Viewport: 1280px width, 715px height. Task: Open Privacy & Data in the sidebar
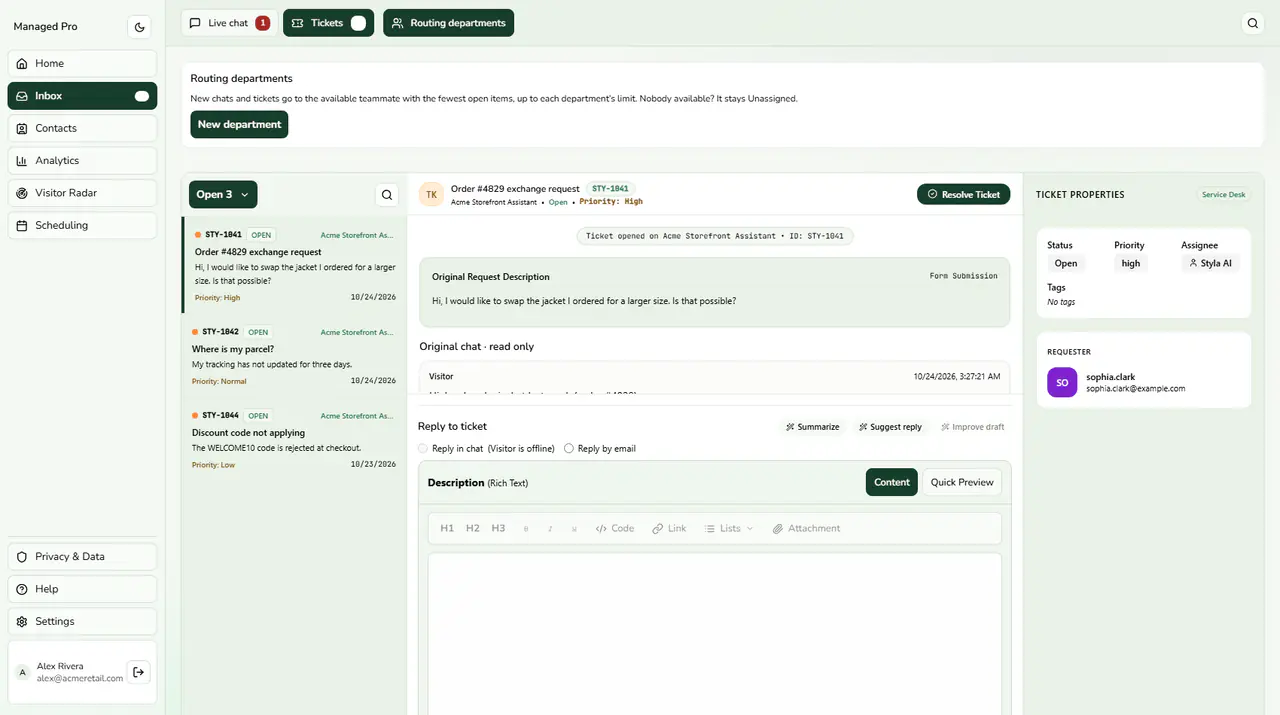tap(82, 556)
